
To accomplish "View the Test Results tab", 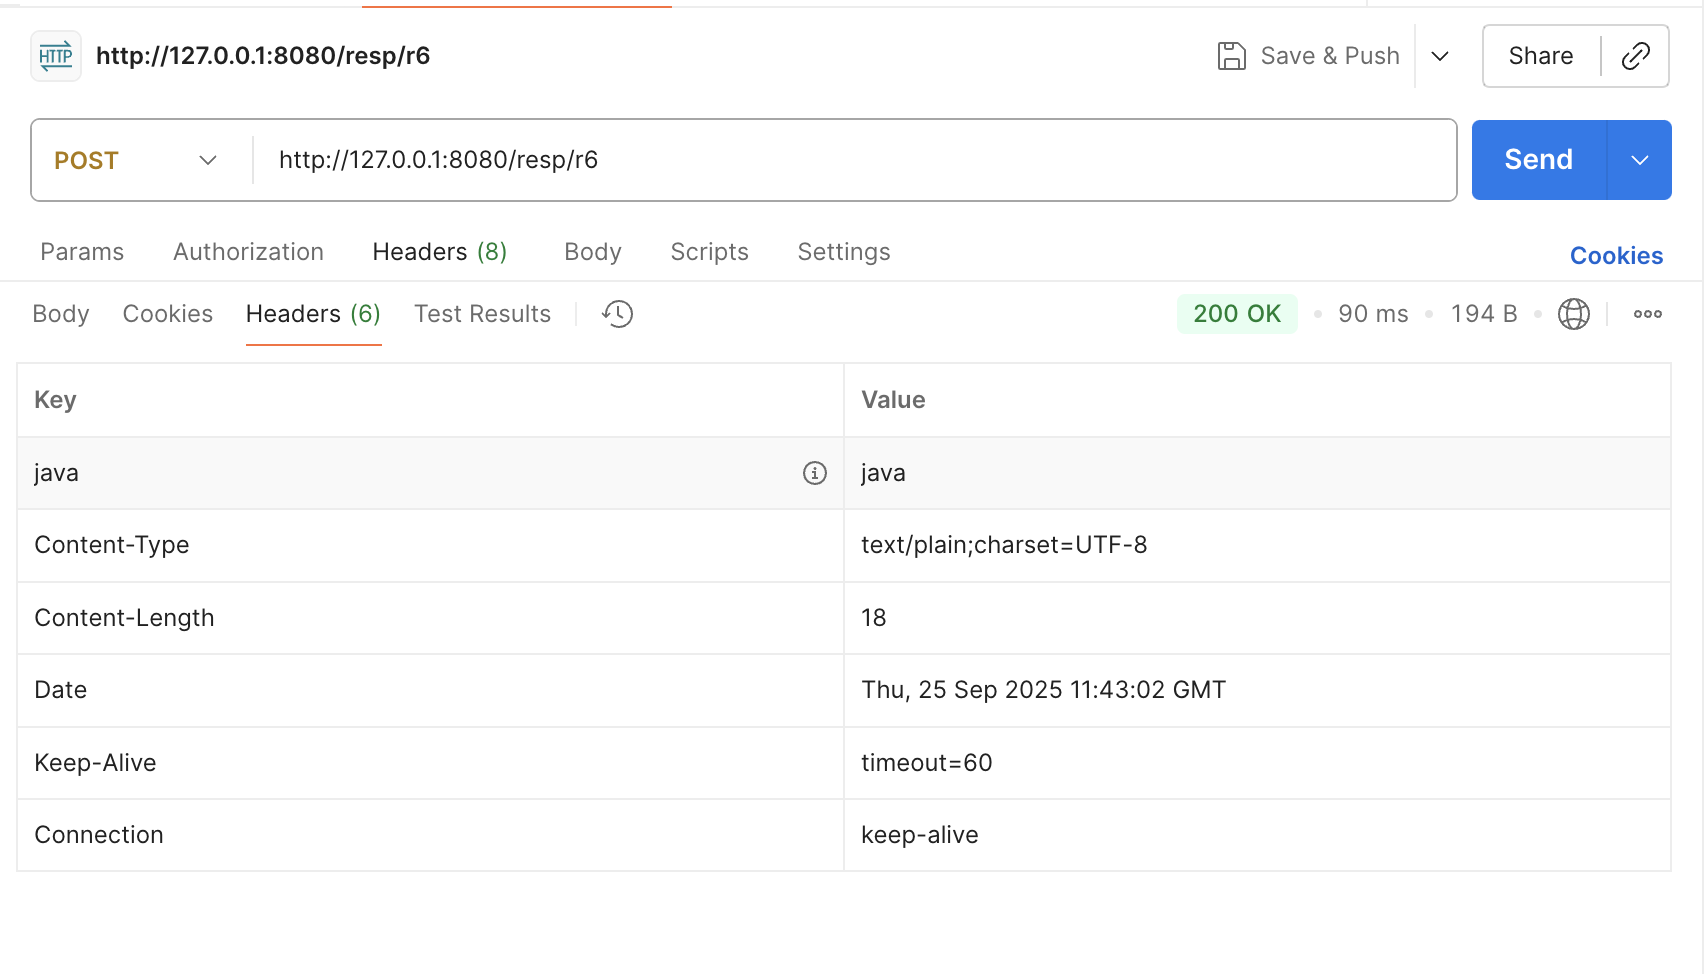I will 482,314.
